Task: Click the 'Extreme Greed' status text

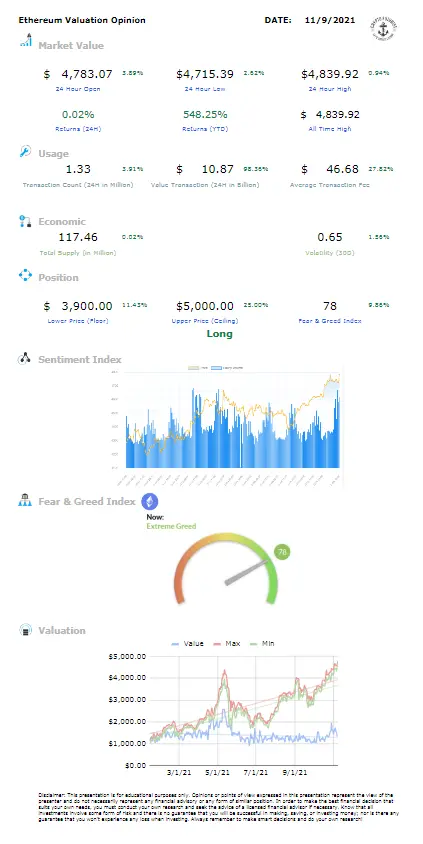Action: (171, 526)
